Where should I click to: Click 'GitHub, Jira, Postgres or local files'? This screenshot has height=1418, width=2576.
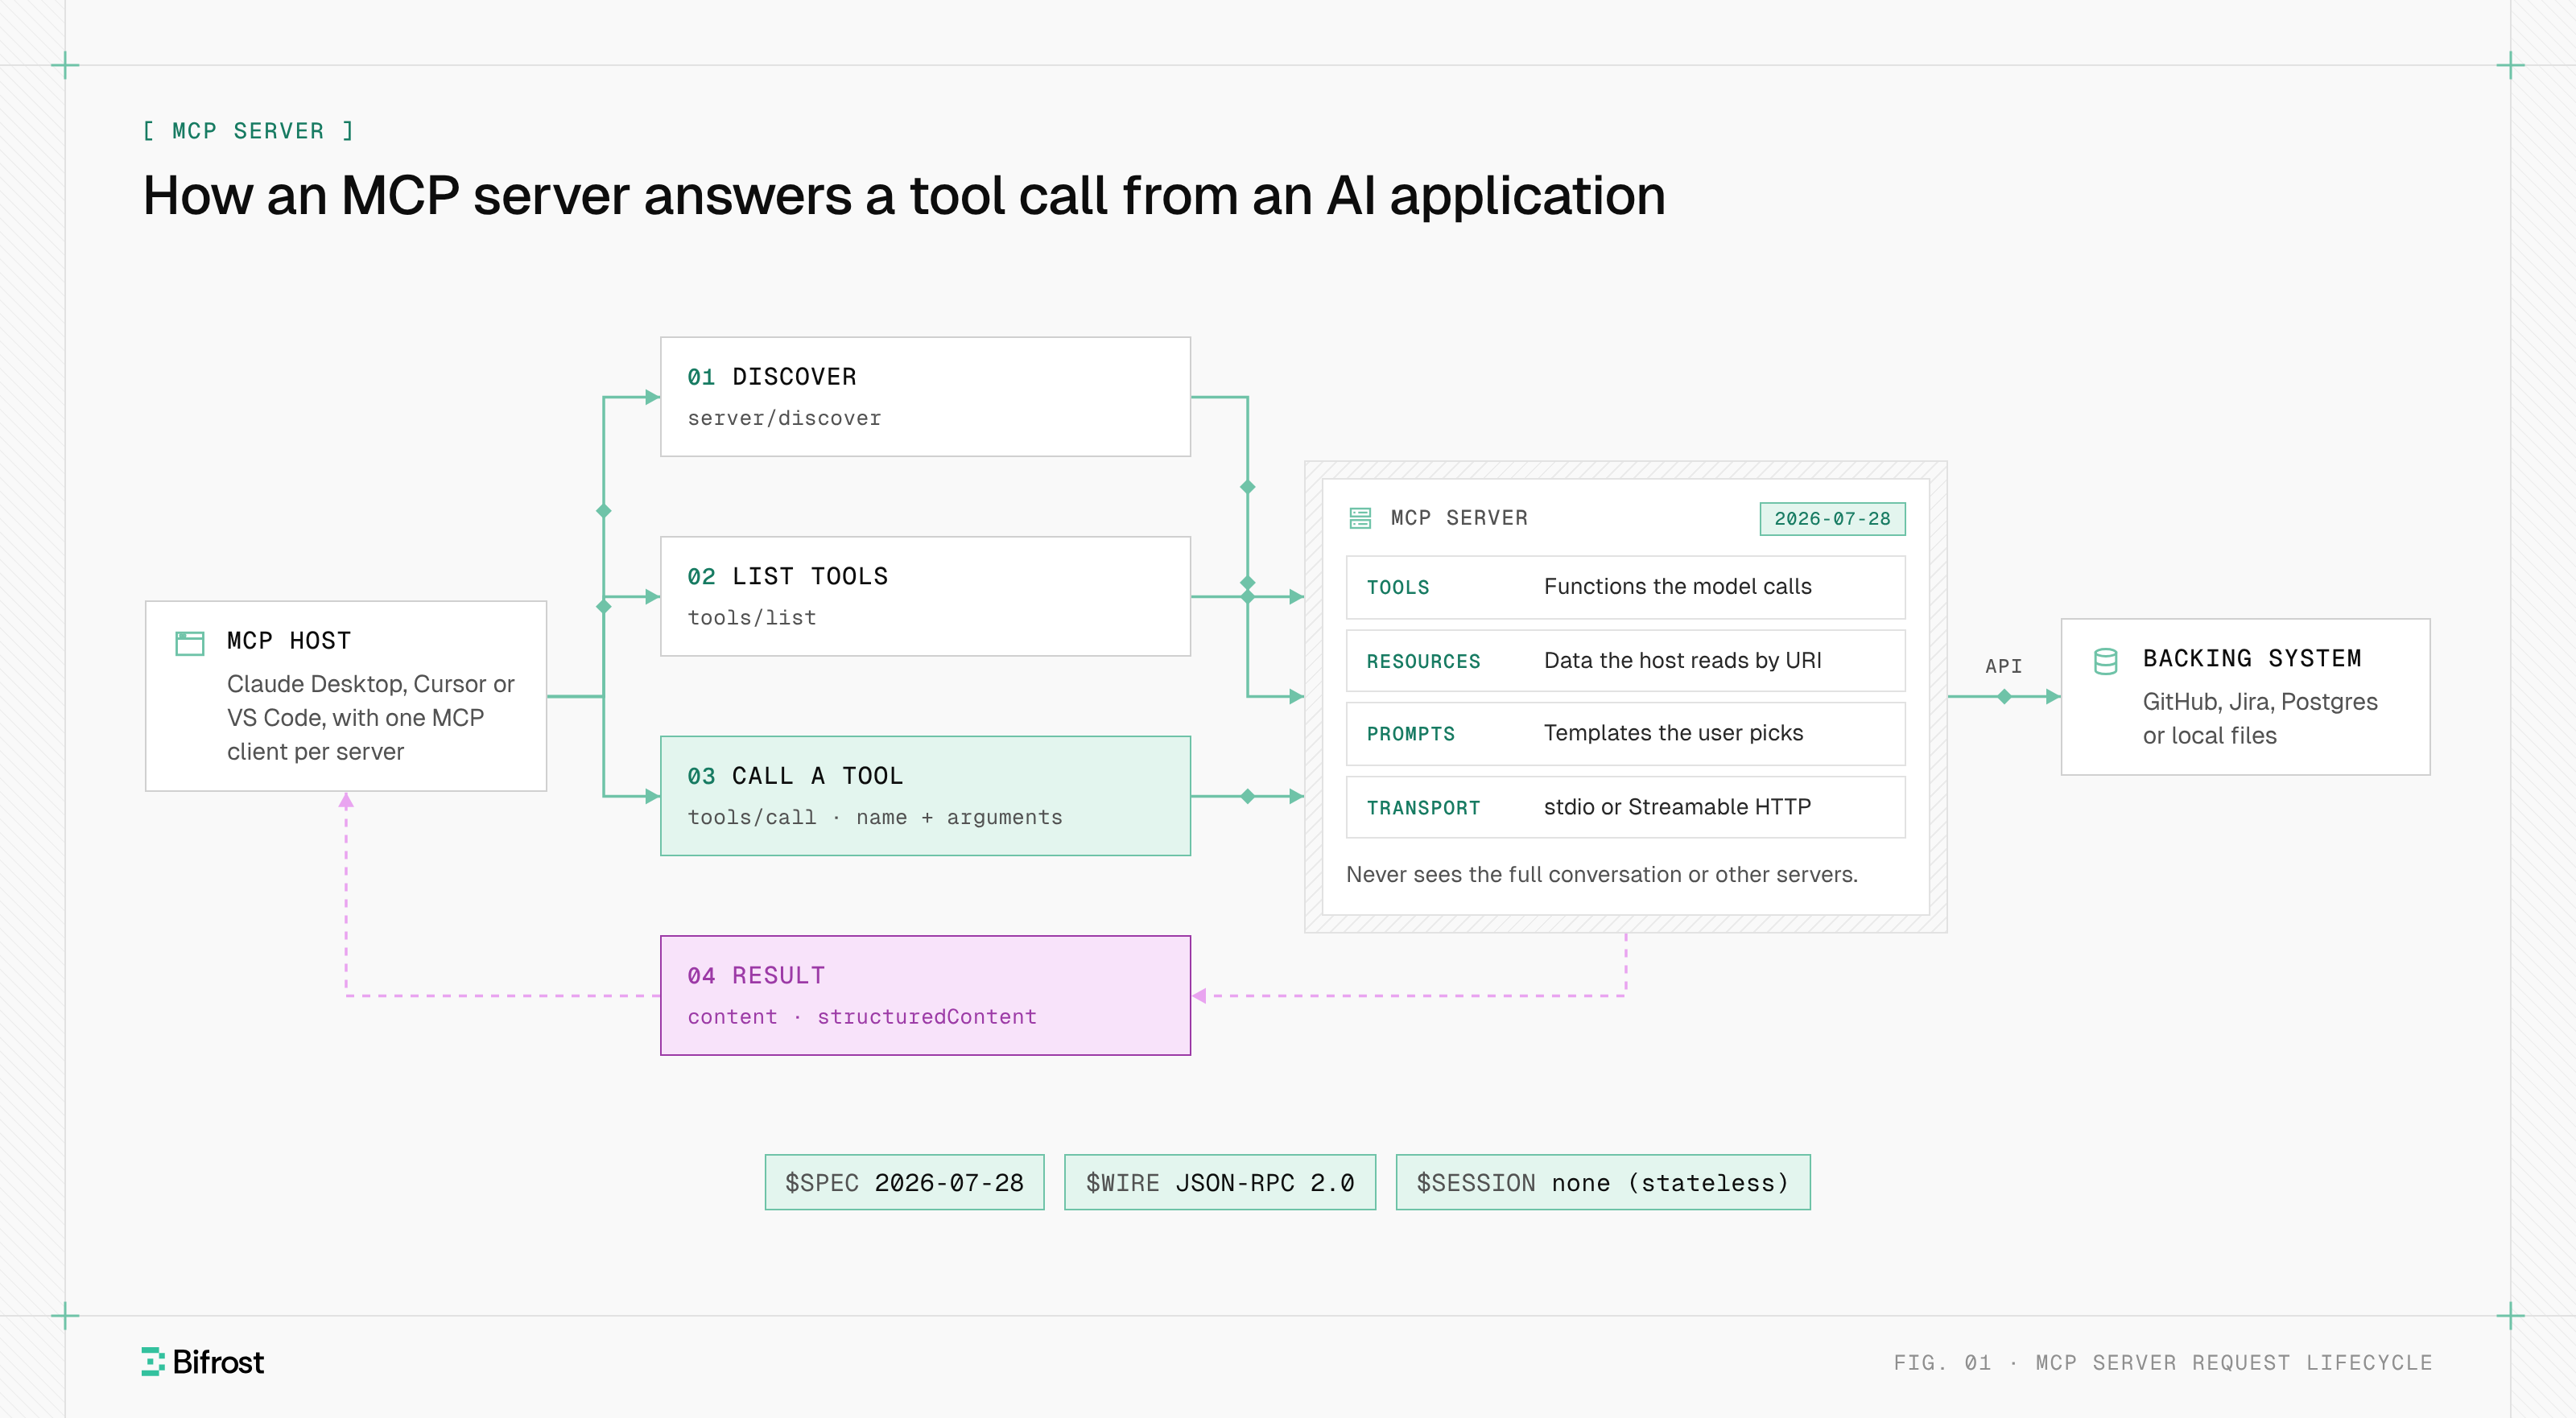point(2259,718)
